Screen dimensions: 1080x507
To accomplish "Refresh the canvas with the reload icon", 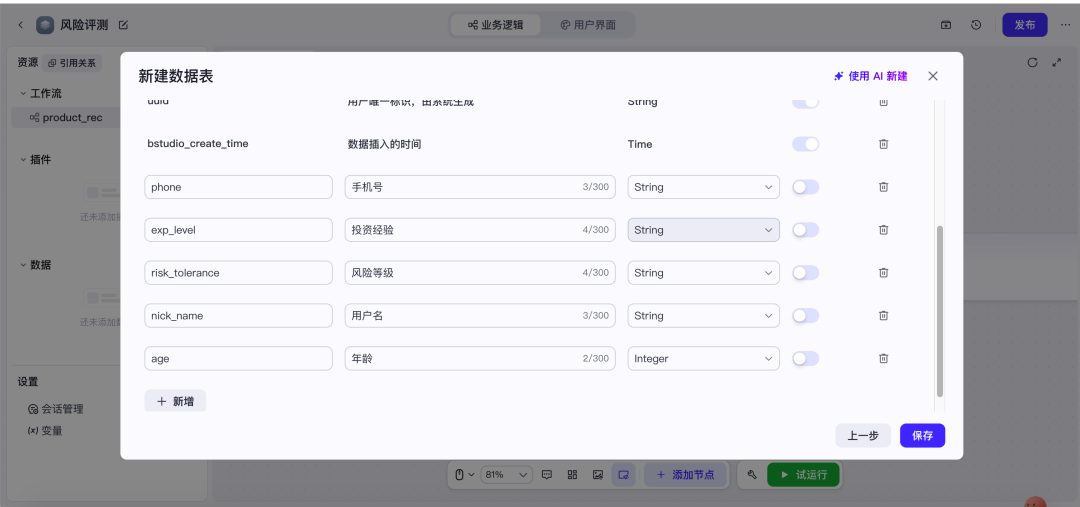I will click(1032, 62).
